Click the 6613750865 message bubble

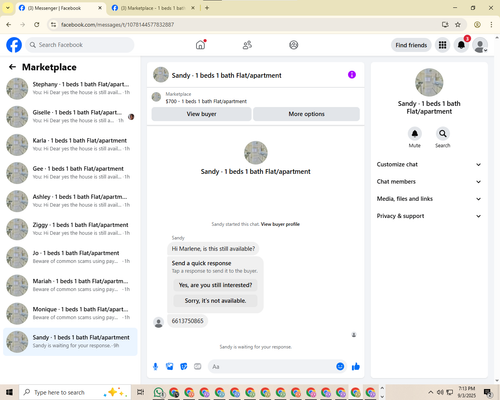point(187,321)
